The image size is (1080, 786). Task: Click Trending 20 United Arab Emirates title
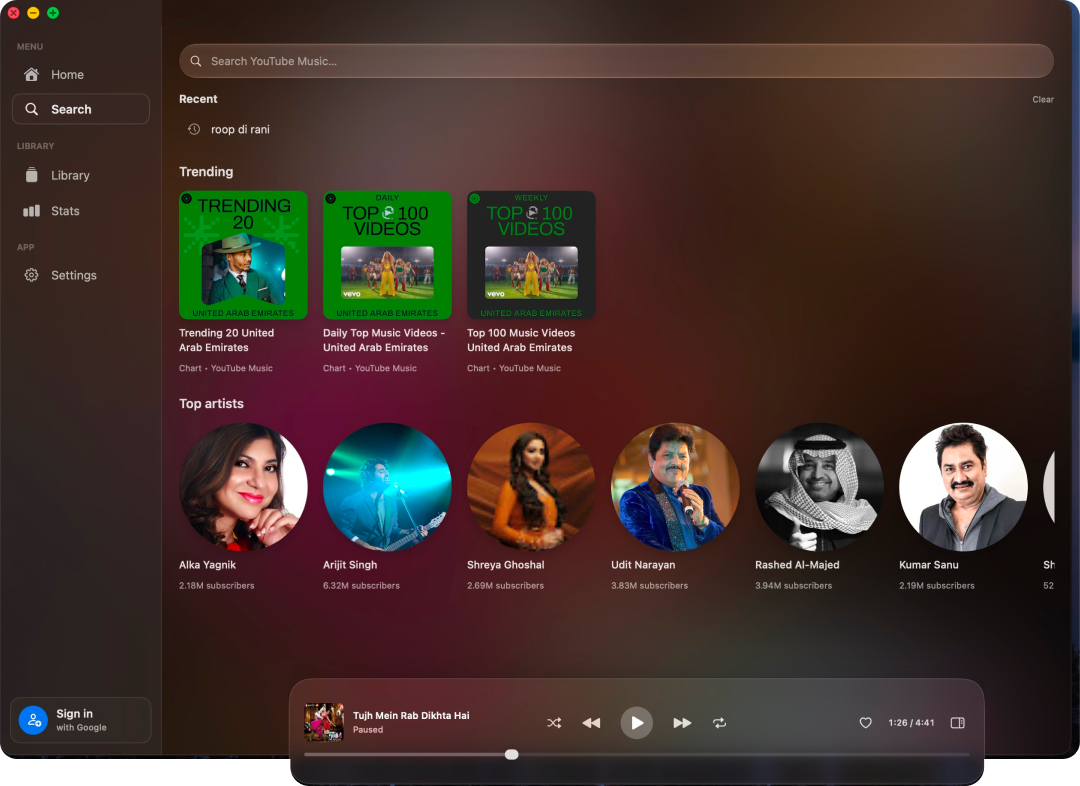pyautogui.click(x=227, y=340)
